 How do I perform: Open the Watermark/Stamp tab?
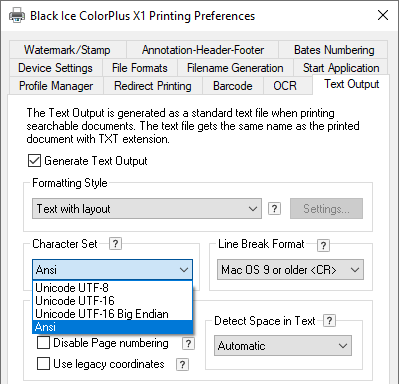tap(67, 50)
